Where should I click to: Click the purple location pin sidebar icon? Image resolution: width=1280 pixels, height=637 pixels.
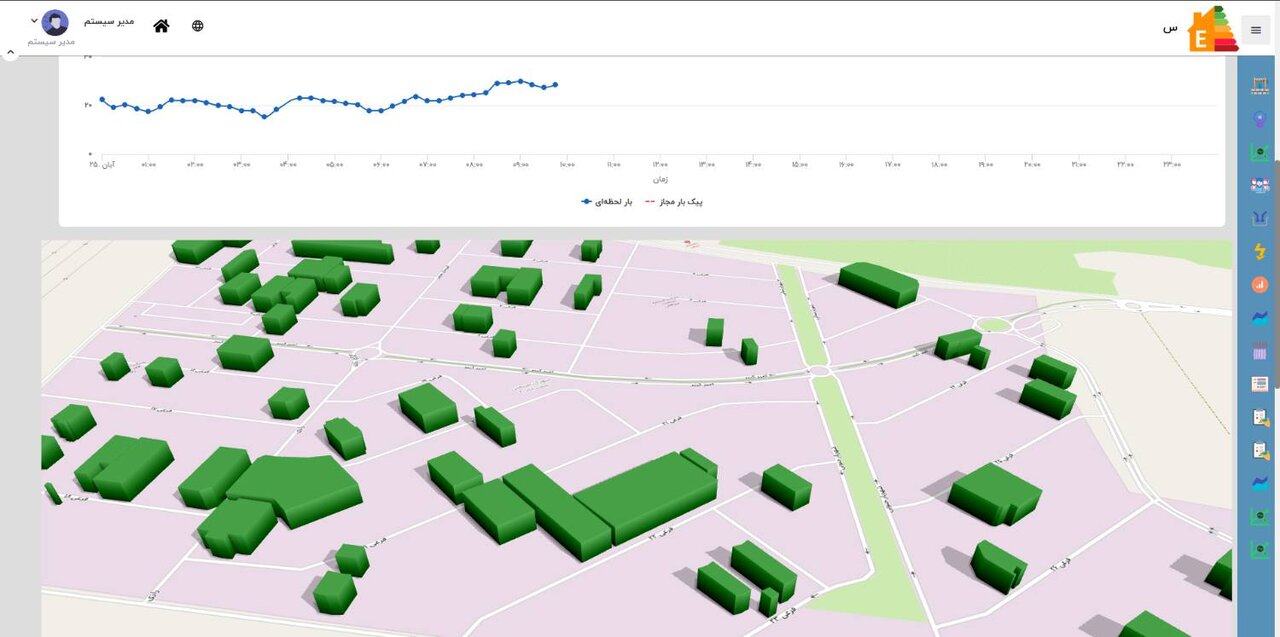tap(1259, 120)
